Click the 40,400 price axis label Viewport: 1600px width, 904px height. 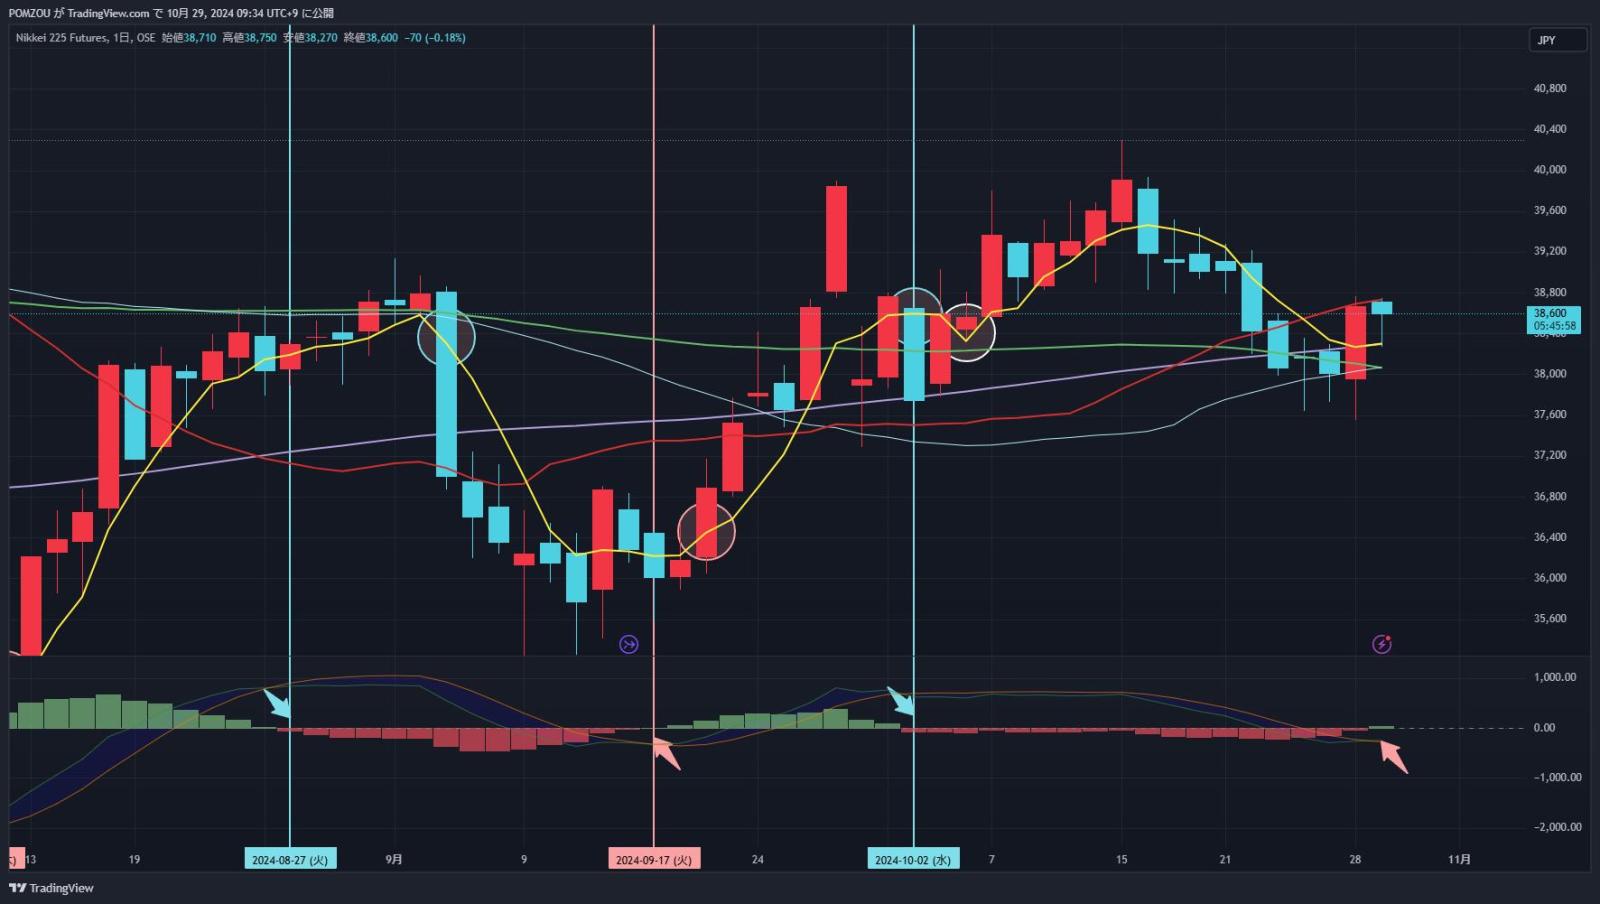point(1550,129)
